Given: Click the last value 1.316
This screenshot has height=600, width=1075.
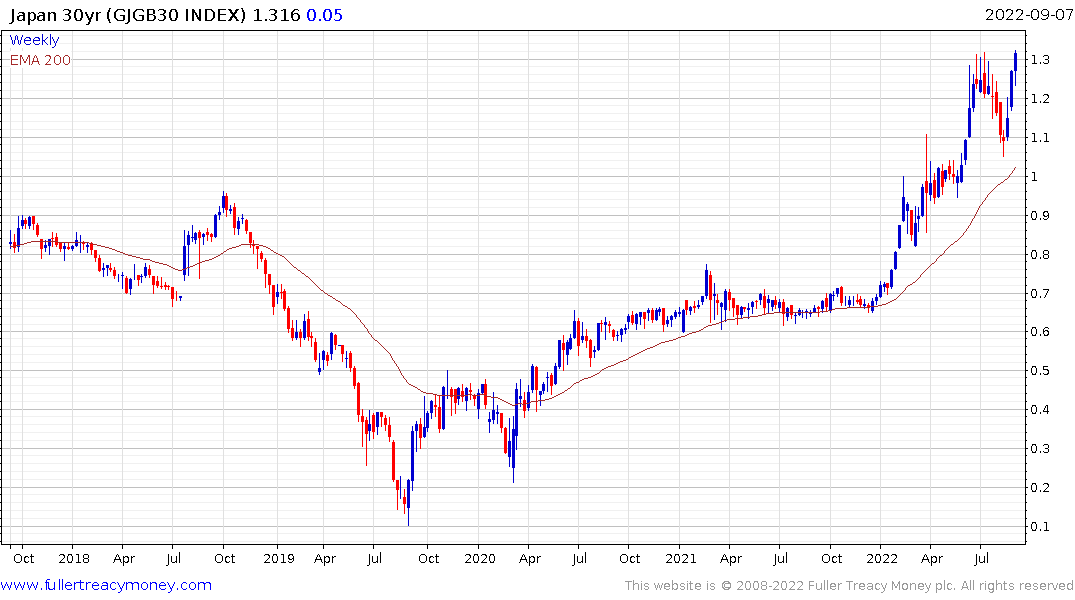Looking at the screenshot, I should (x=276, y=15).
